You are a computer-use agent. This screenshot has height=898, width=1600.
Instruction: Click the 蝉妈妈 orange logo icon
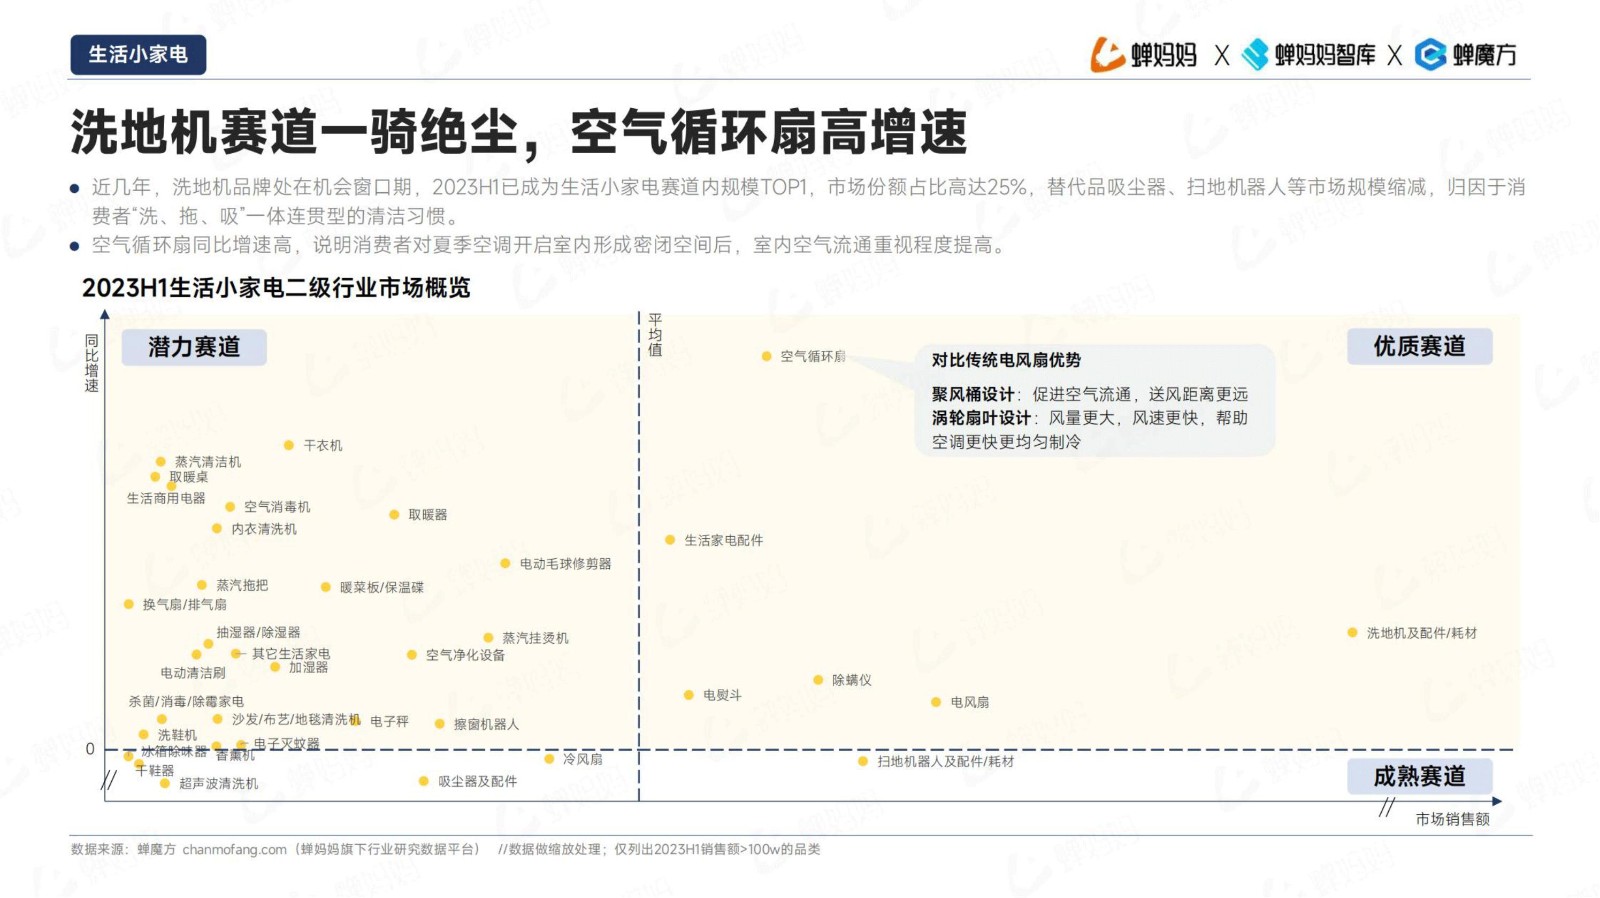tap(1108, 55)
